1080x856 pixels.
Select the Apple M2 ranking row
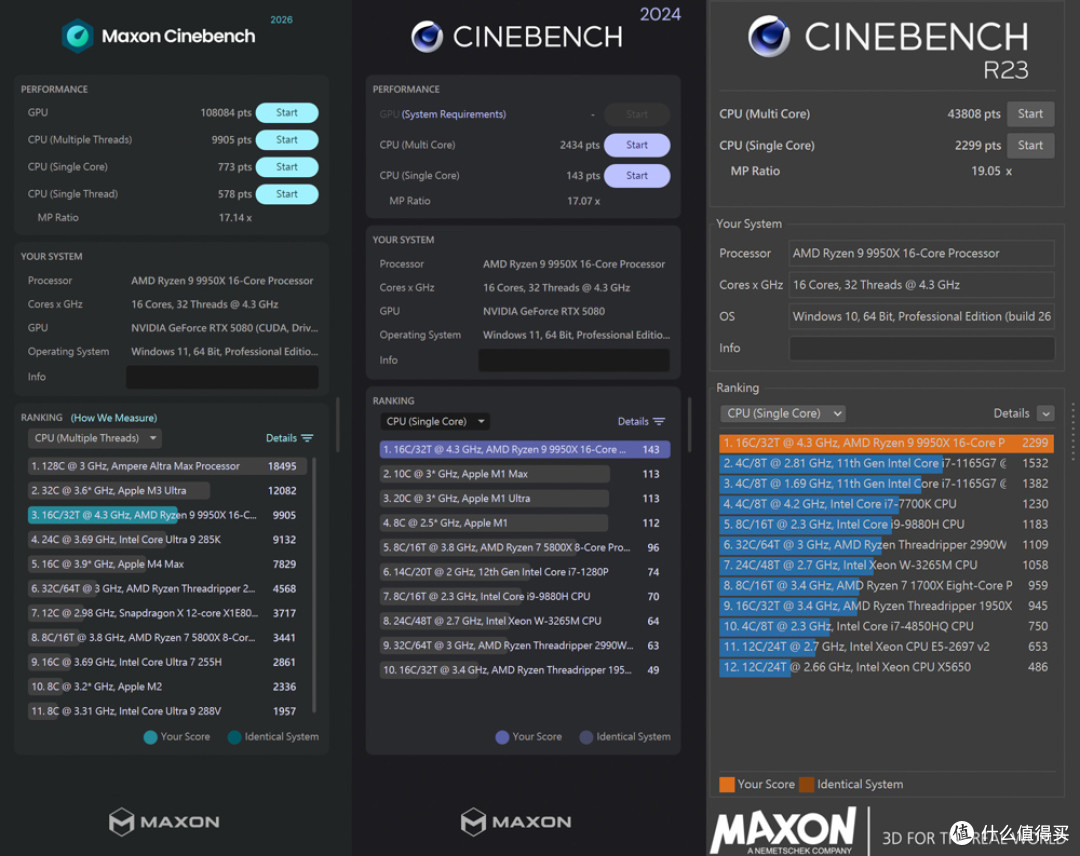point(167,687)
